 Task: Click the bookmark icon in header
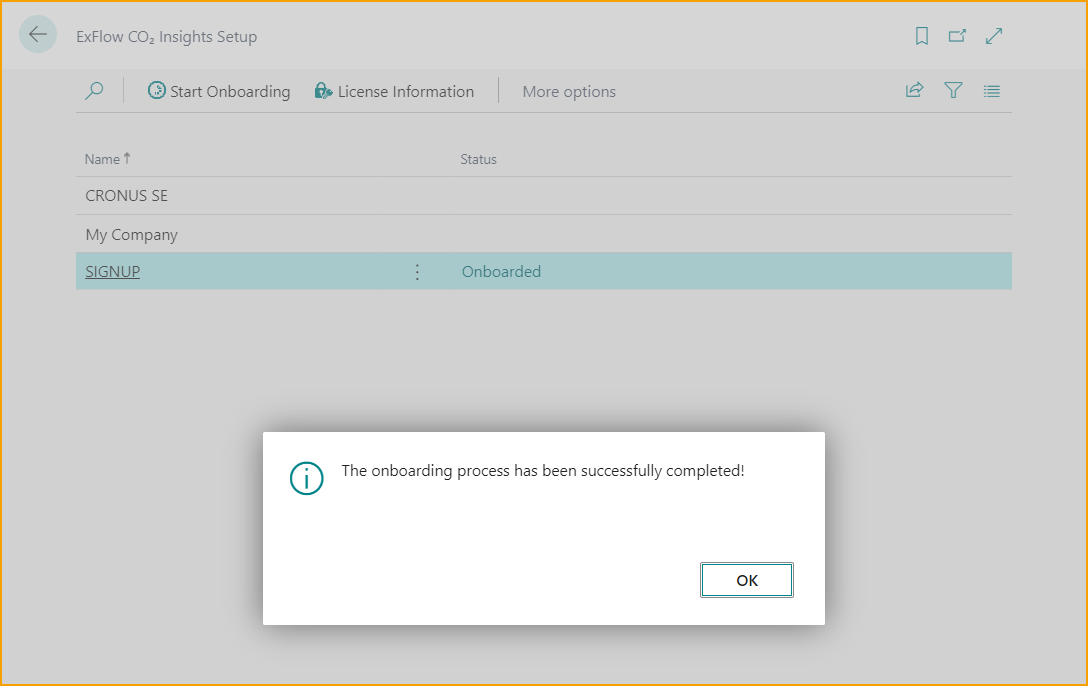point(921,36)
